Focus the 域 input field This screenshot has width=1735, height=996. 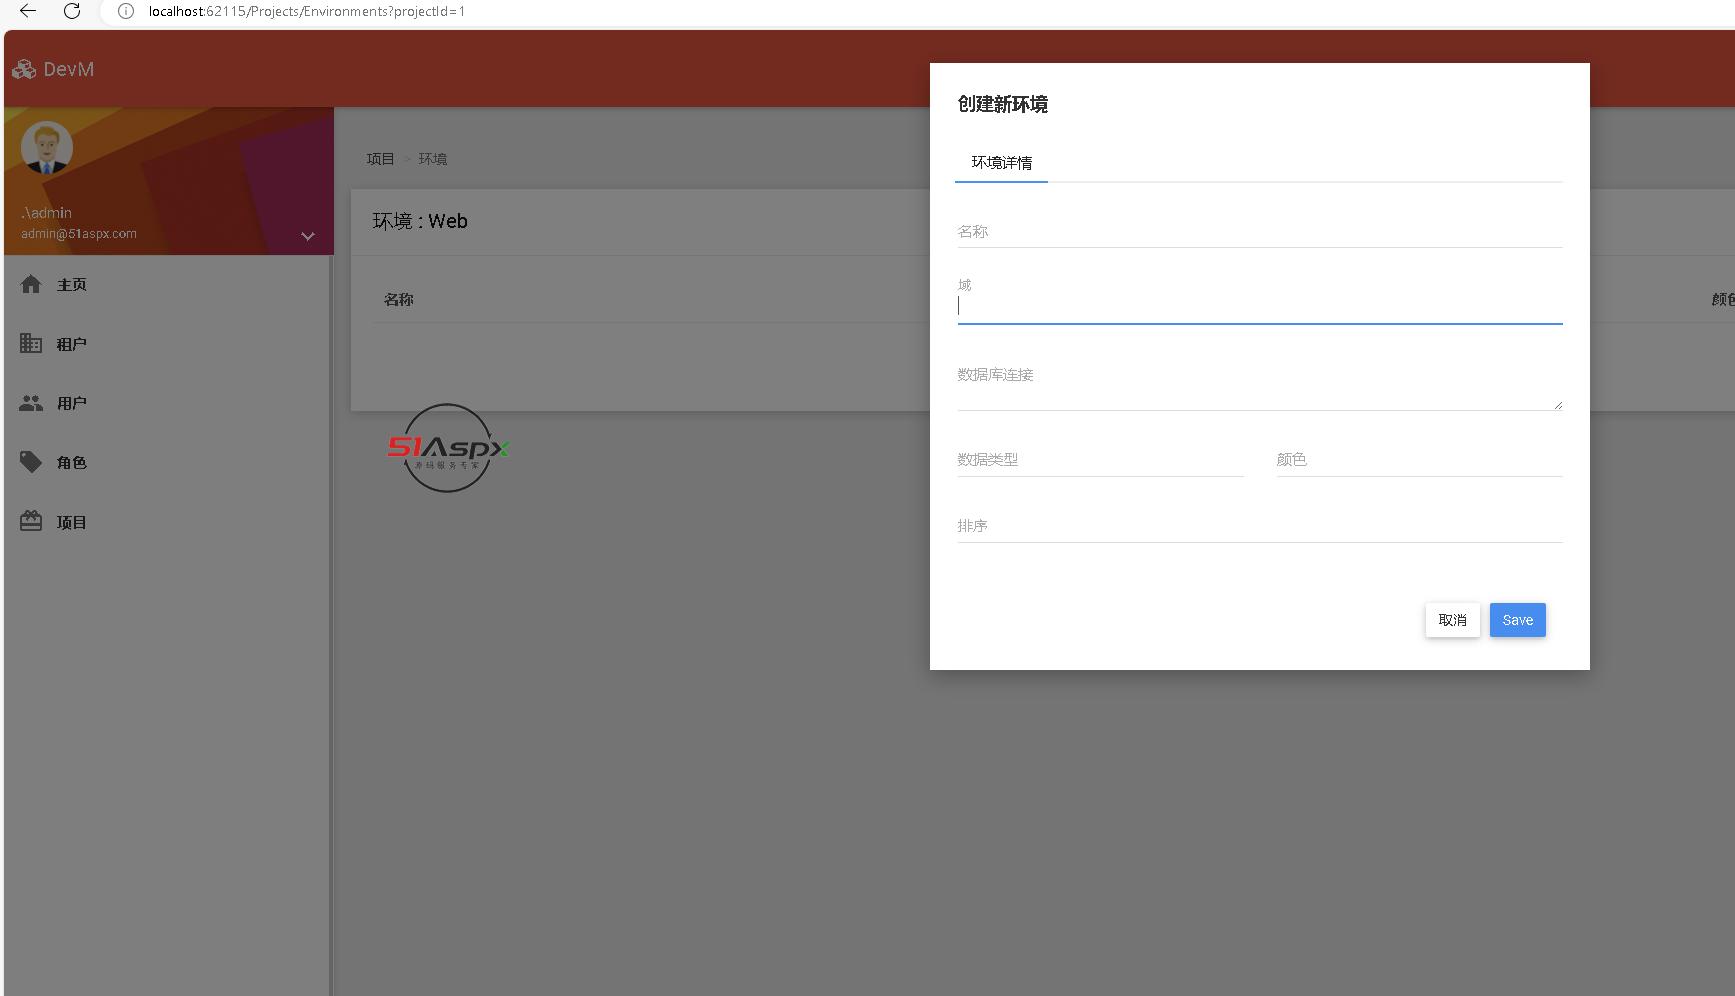1260,306
